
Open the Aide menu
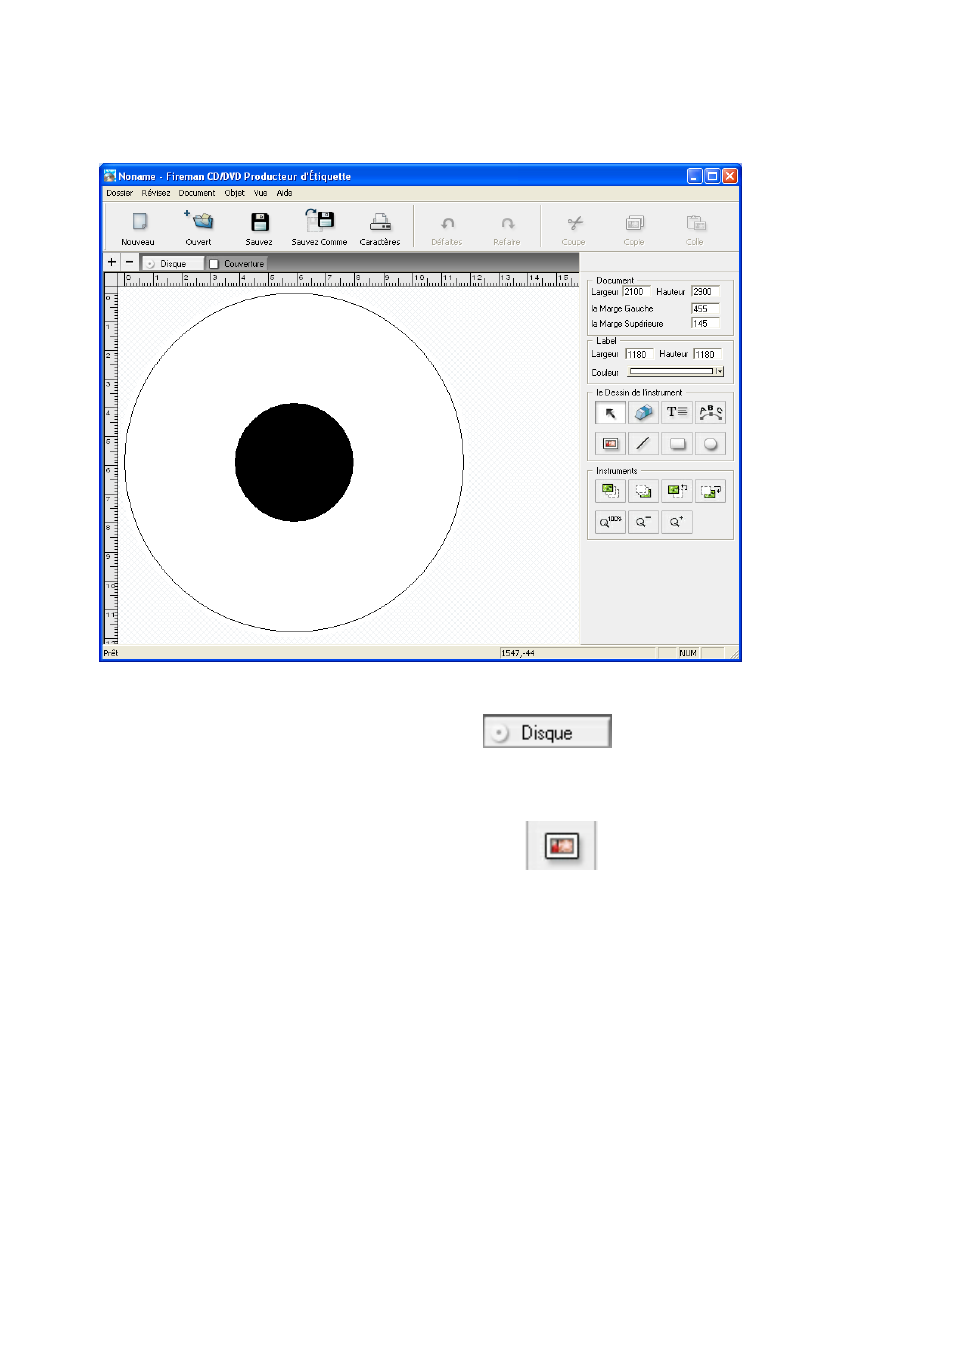[x=285, y=193]
